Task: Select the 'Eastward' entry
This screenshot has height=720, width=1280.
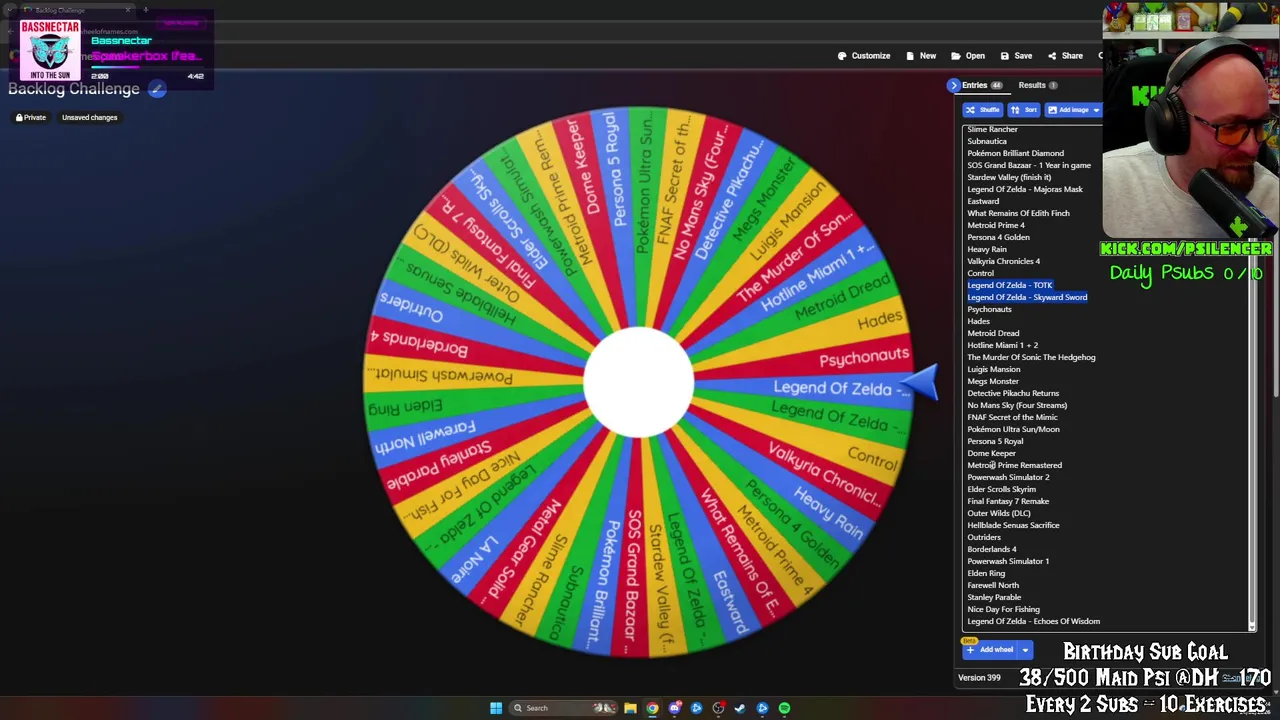Action: [983, 201]
